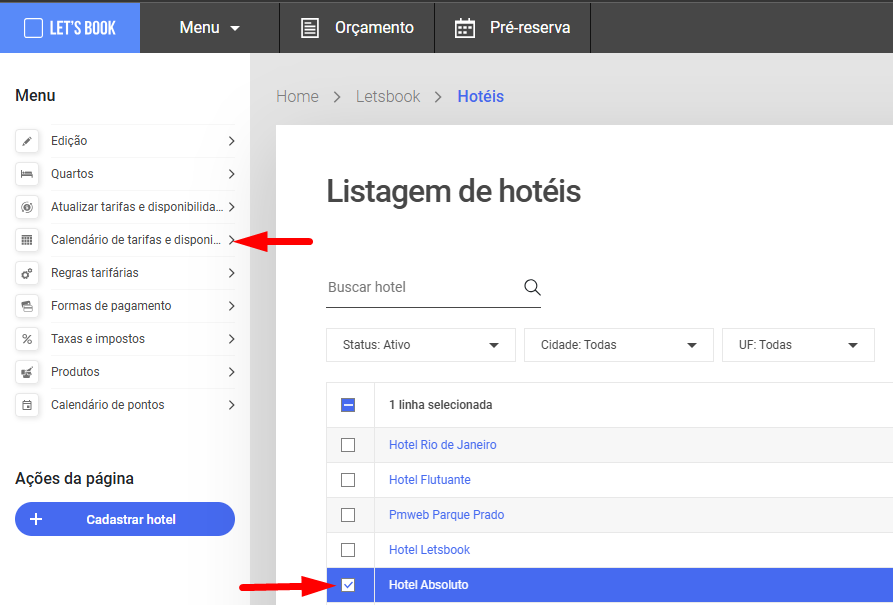This screenshot has width=893, height=605.
Task: Open the Orçamento tab in top bar
Action: click(x=357, y=27)
